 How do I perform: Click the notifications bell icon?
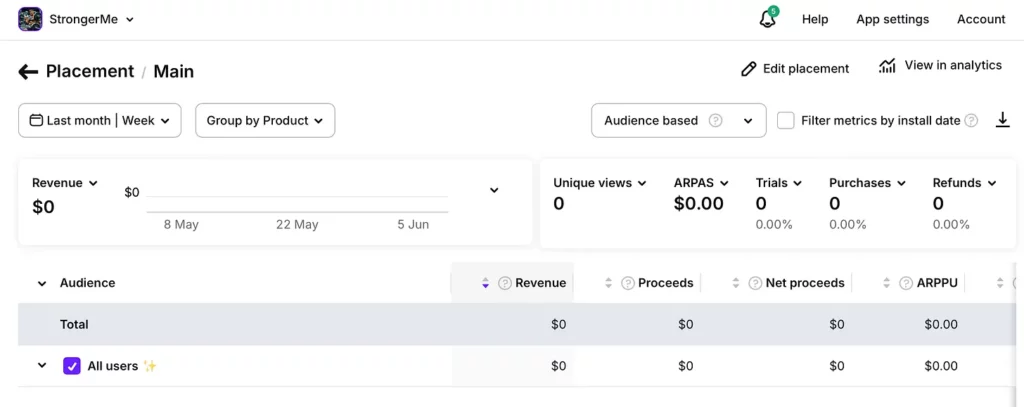point(767,19)
